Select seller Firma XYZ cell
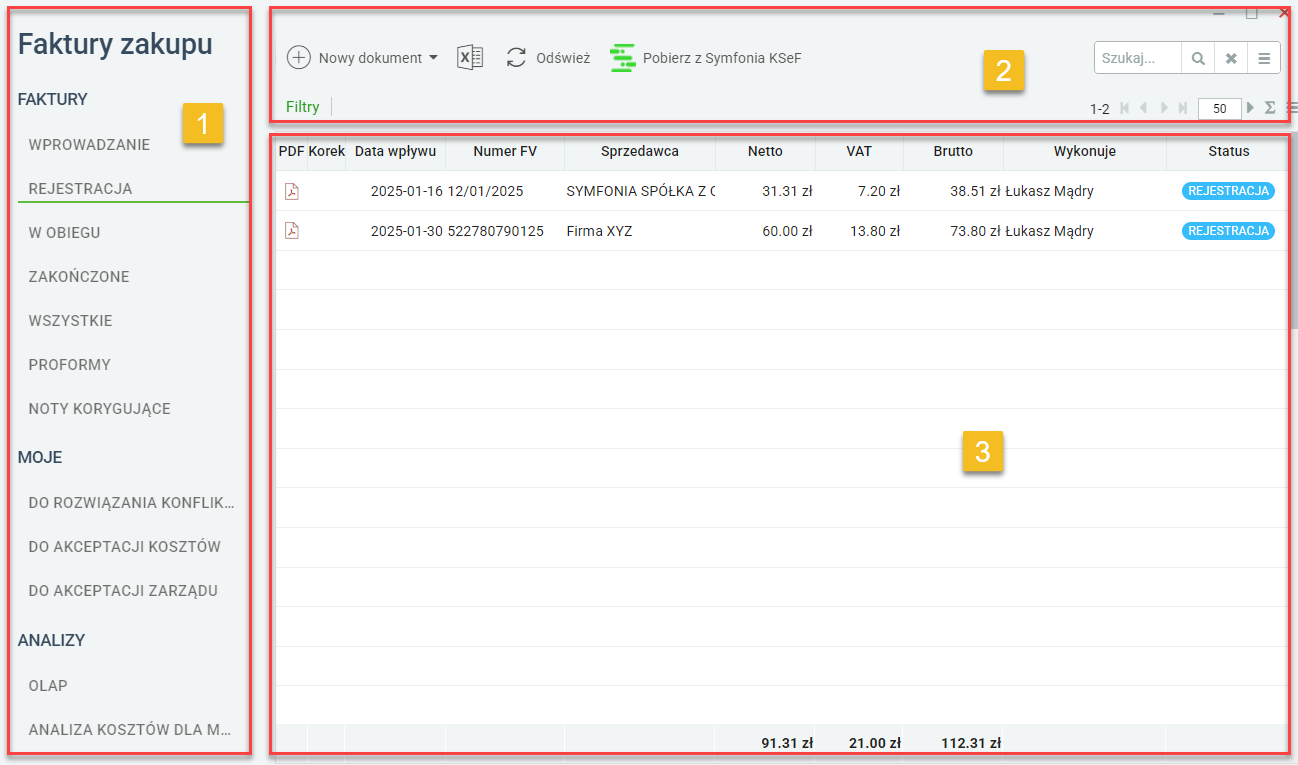The width and height of the screenshot is (1298, 765). [x=600, y=231]
